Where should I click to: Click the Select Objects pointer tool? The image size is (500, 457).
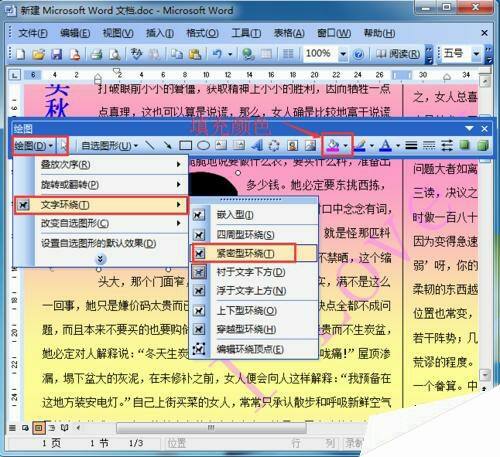[63, 145]
